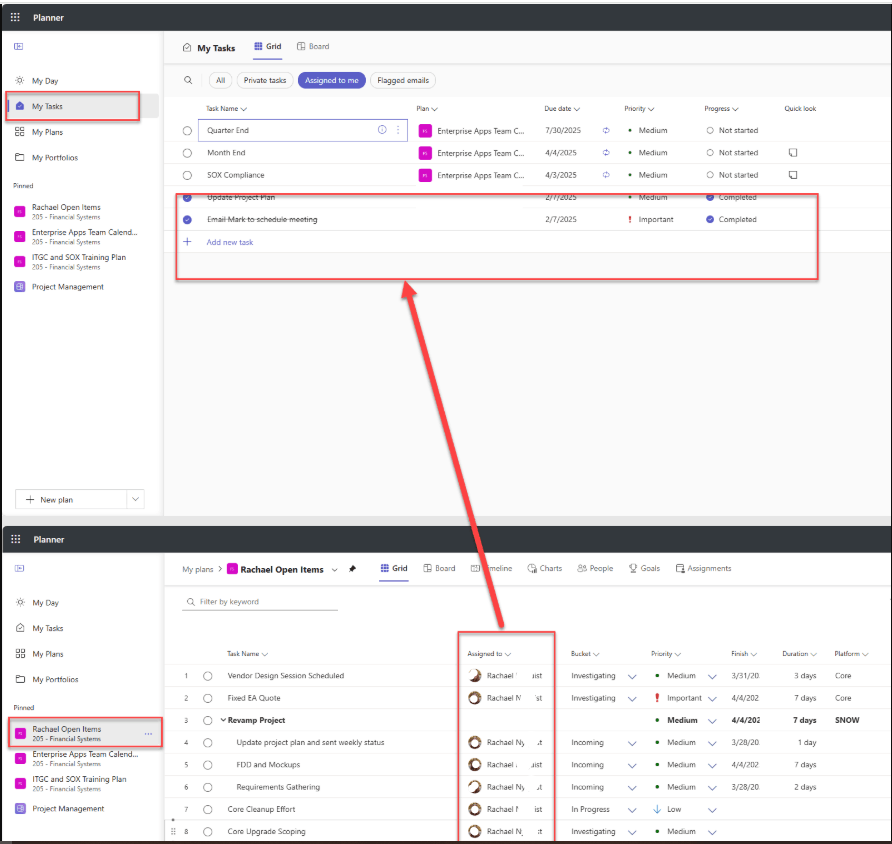Open Bucket dropdown for Vendor Design Session row
The height and width of the screenshot is (844, 892).
632,676
